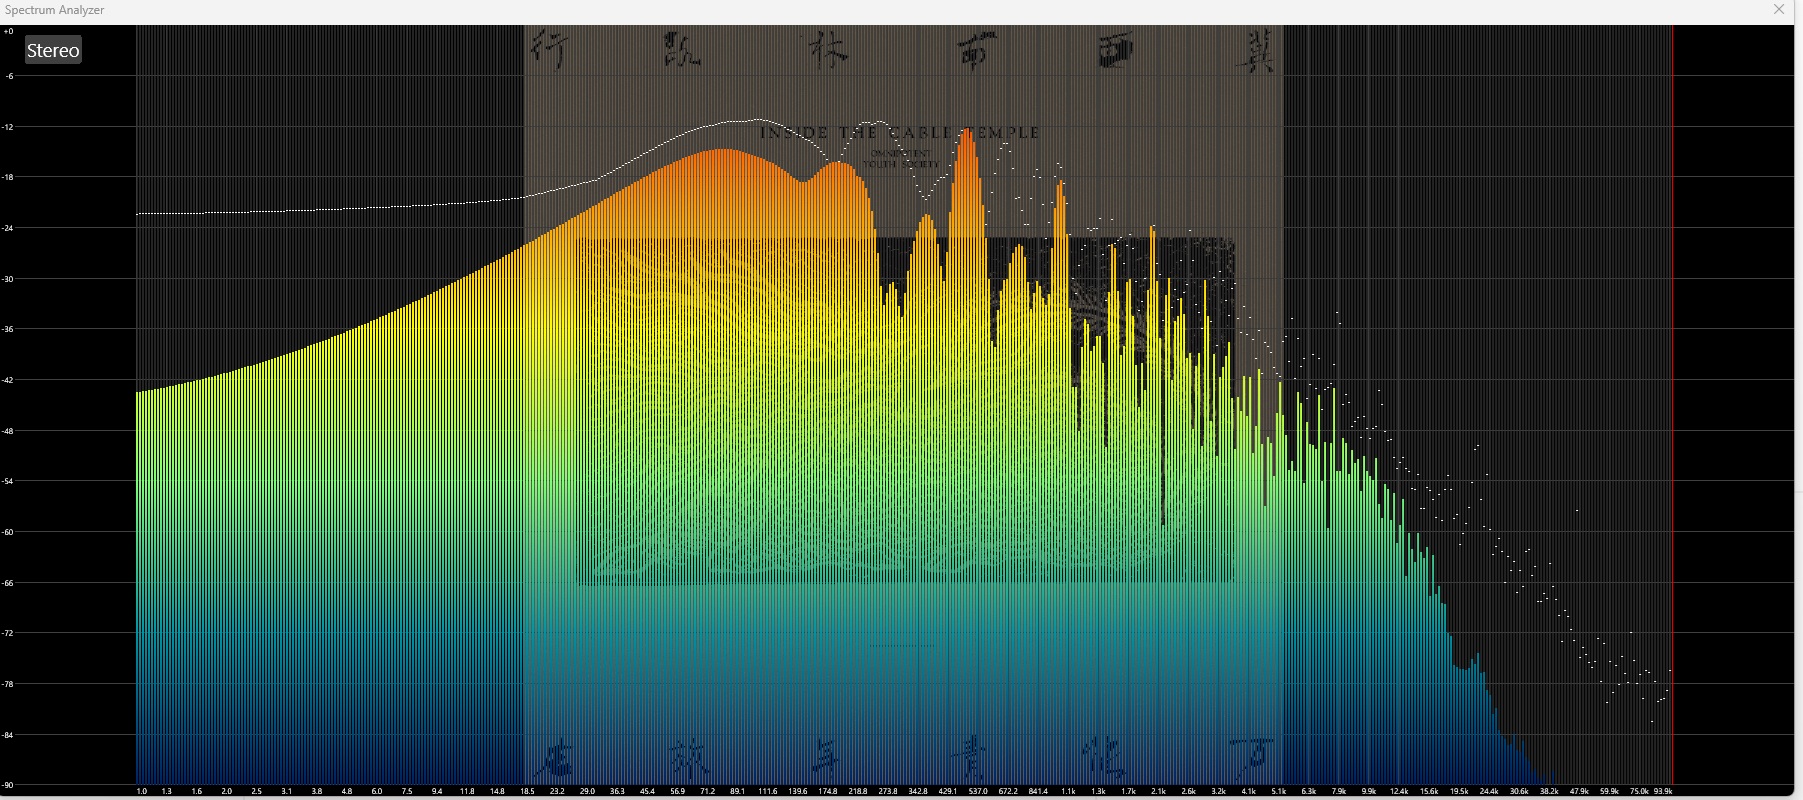Screen dimensions: 1803x800
Task: Click the 1.0 frequency axis label
Action: click(x=142, y=791)
